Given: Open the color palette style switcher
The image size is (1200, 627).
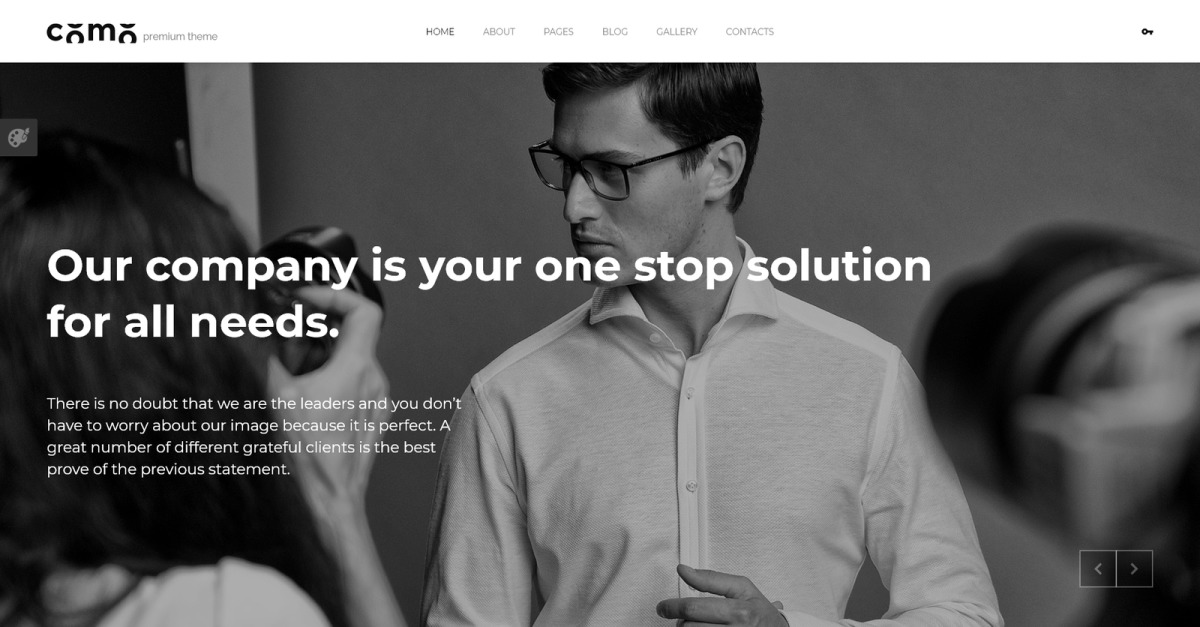Looking at the screenshot, I should click(18, 138).
